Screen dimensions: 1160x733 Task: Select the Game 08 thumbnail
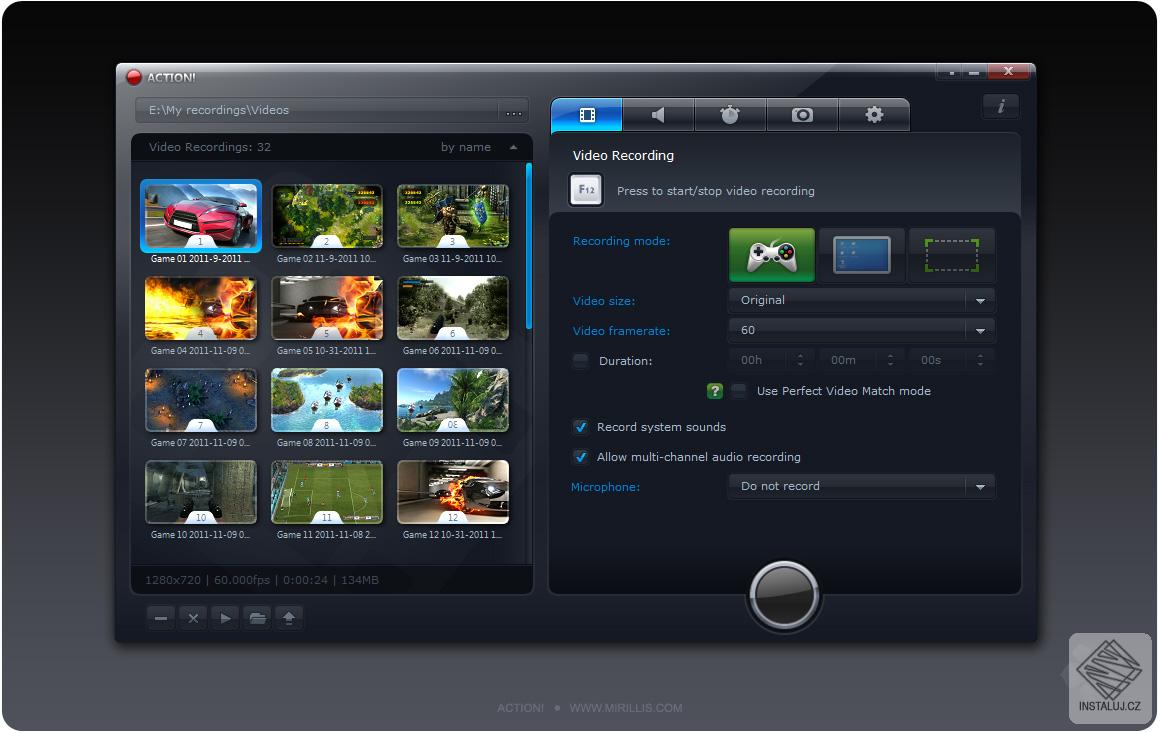click(x=327, y=399)
